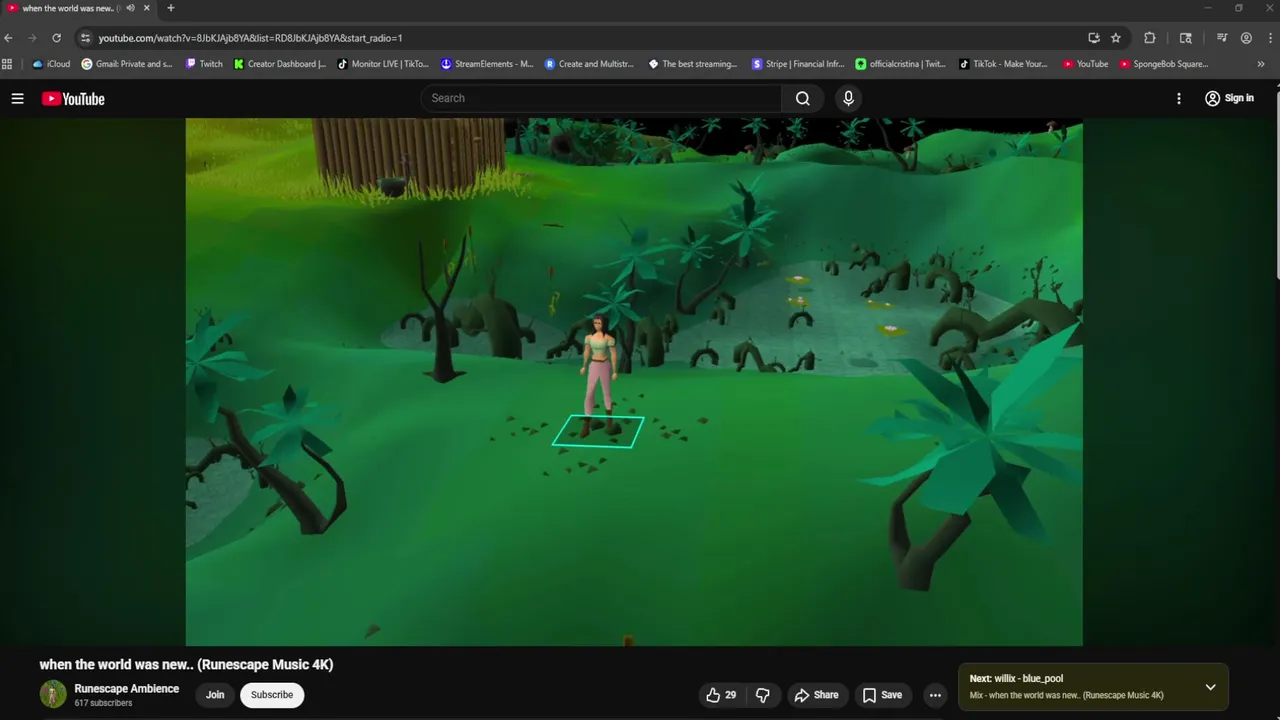The height and width of the screenshot is (720, 1280).
Task: Open the YouTube bookmark
Action: click(x=1085, y=64)
